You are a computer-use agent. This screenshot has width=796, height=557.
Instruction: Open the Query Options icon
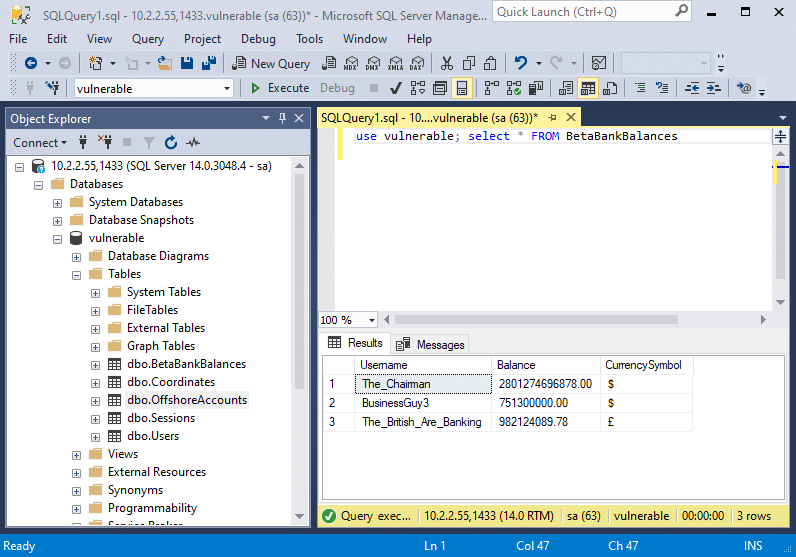click(x=440, y=88)
